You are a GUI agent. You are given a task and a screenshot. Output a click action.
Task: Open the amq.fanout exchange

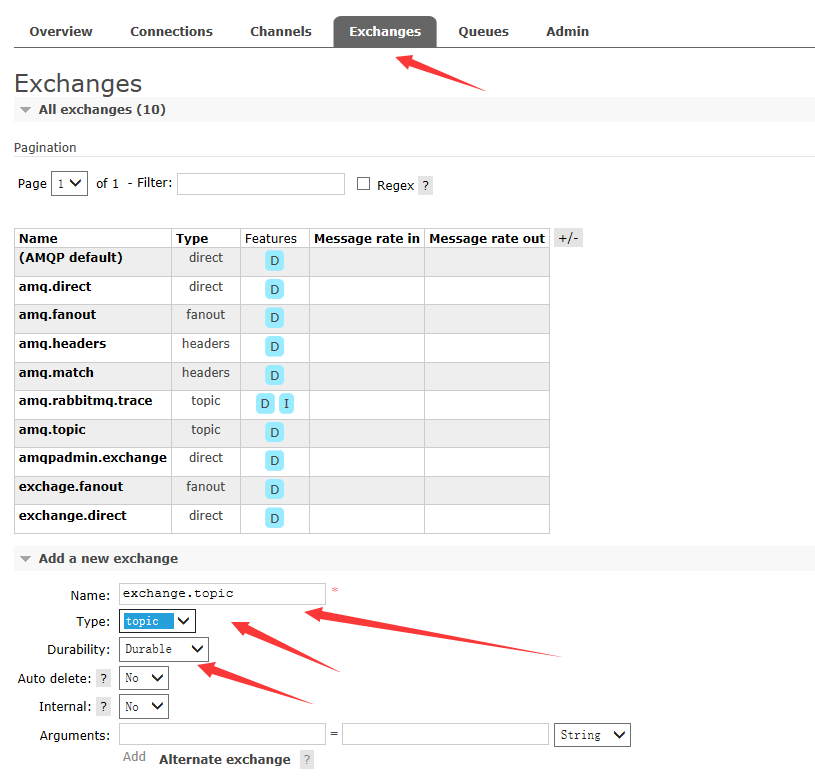tap(58, 315)
